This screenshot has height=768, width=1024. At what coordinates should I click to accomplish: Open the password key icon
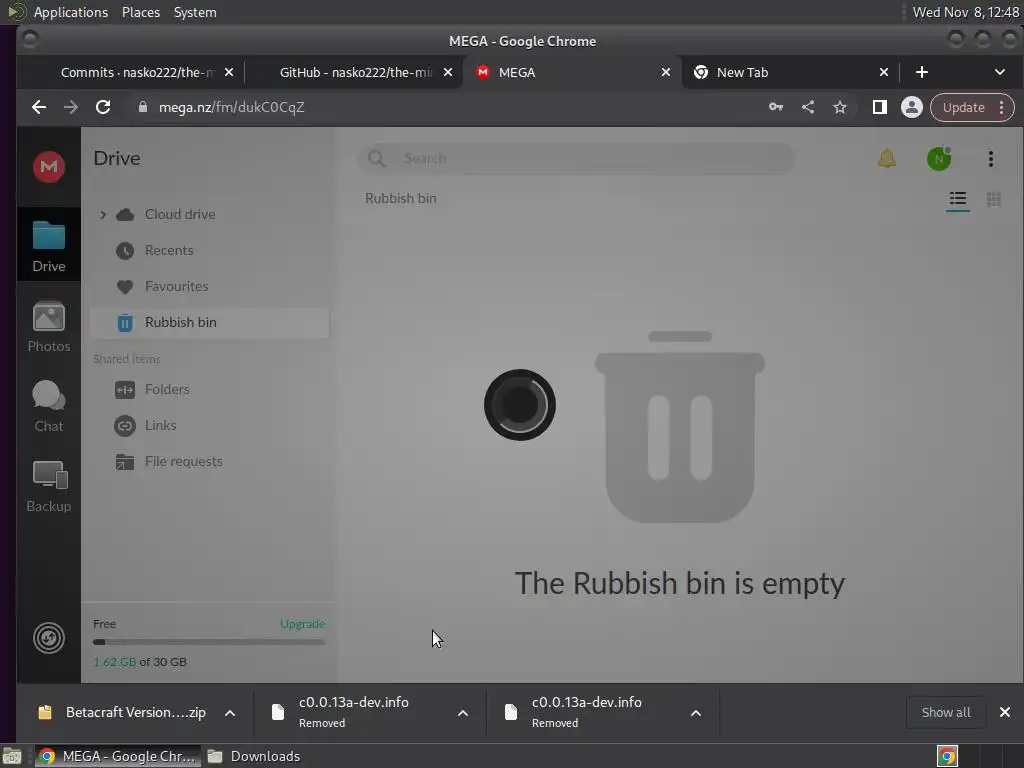click(x=776, y=107)
